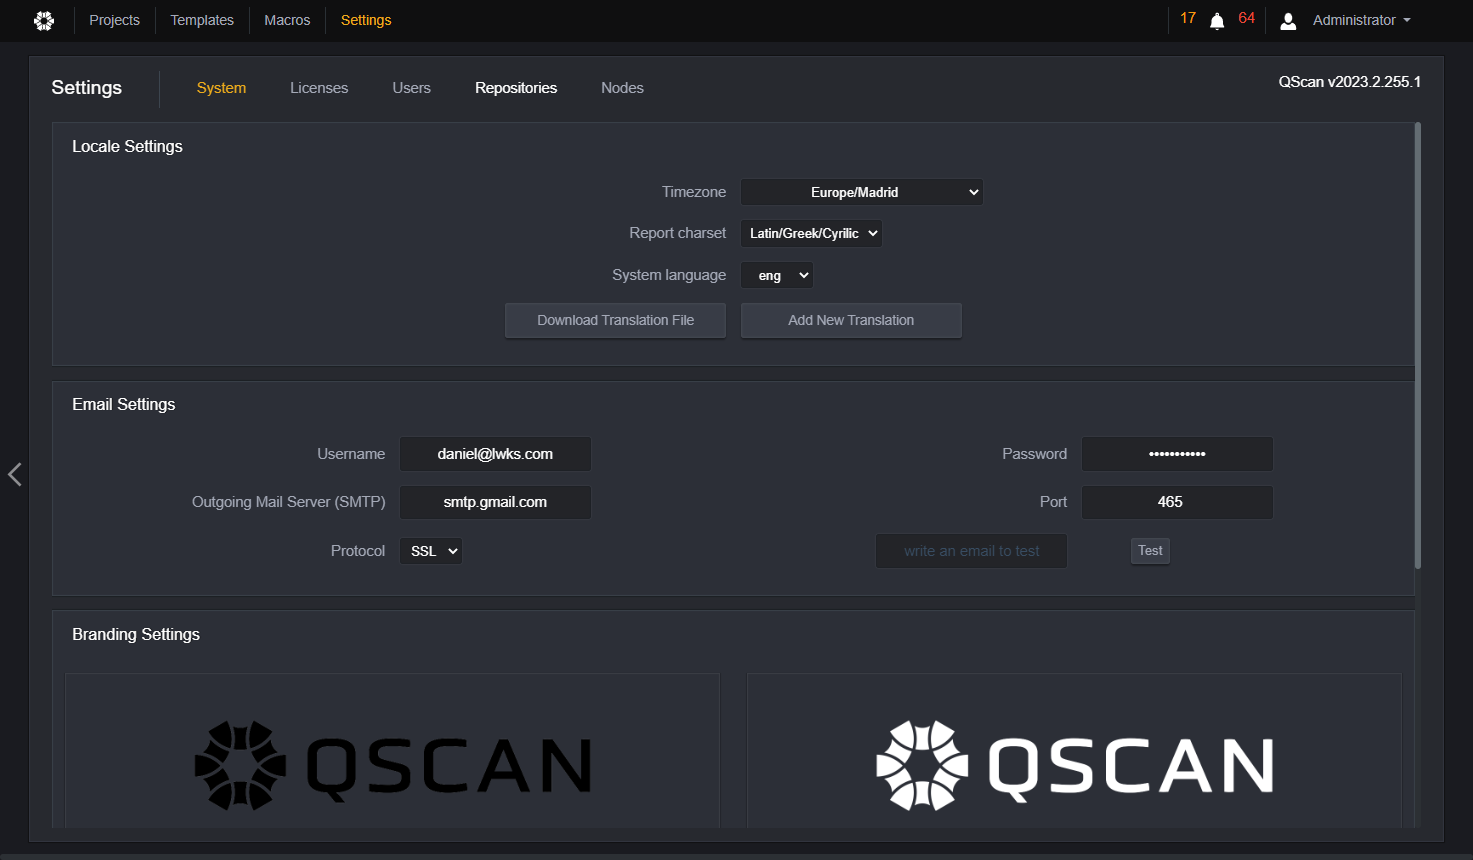Open the Templates menu
This screenshot has height=860, width=1473.
click(x=202, y=20)
